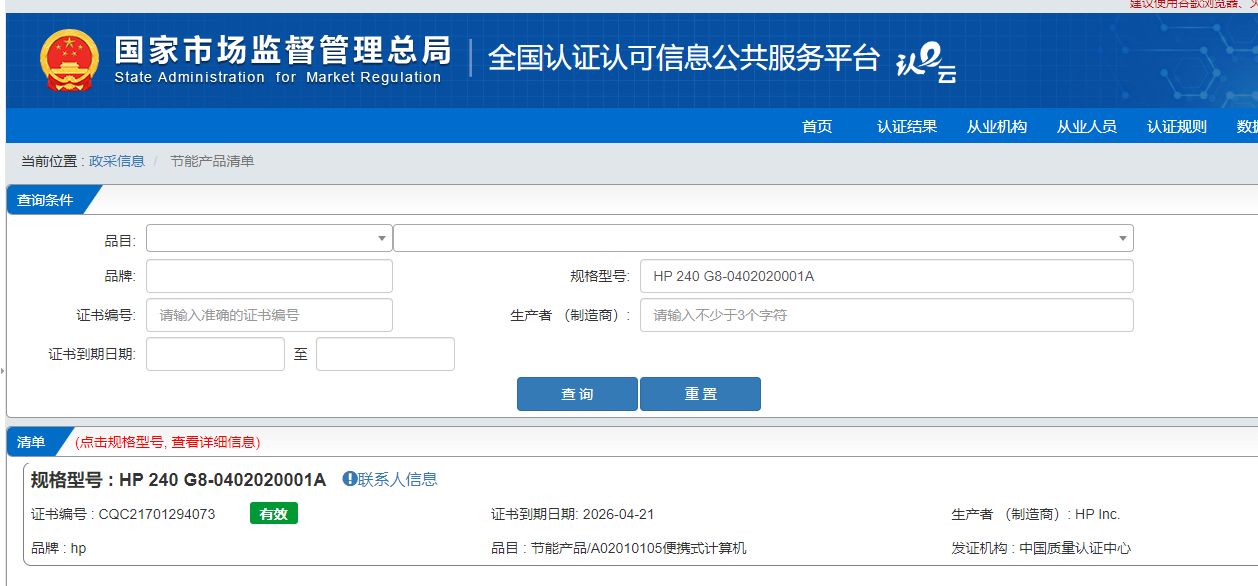This screenshot has width=1258, height=586.
Task: Focus the 规格型号 input field
Action: [x=887, y=276]
